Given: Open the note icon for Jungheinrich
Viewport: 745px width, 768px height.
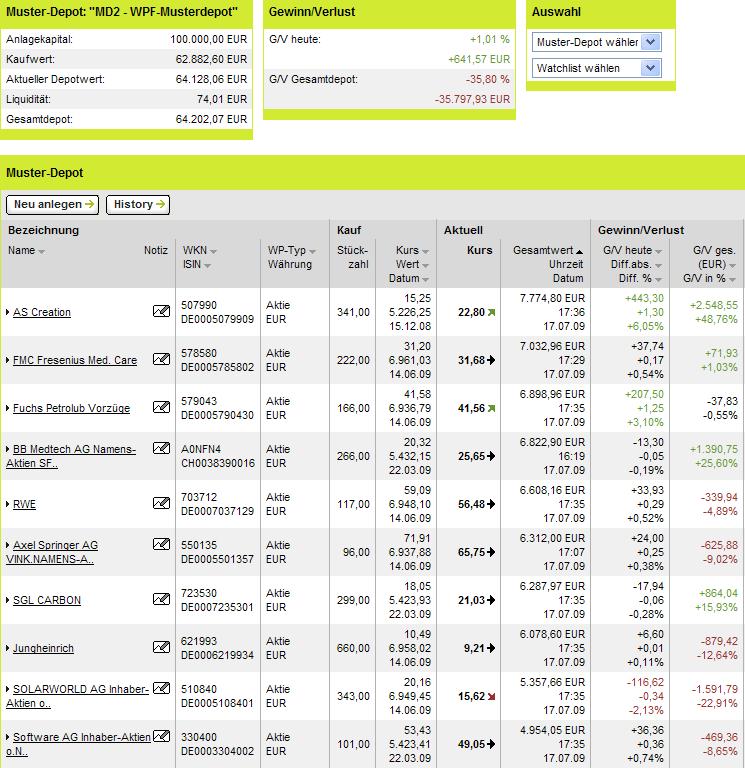Looking at the screenshot, I should [161, 647].
